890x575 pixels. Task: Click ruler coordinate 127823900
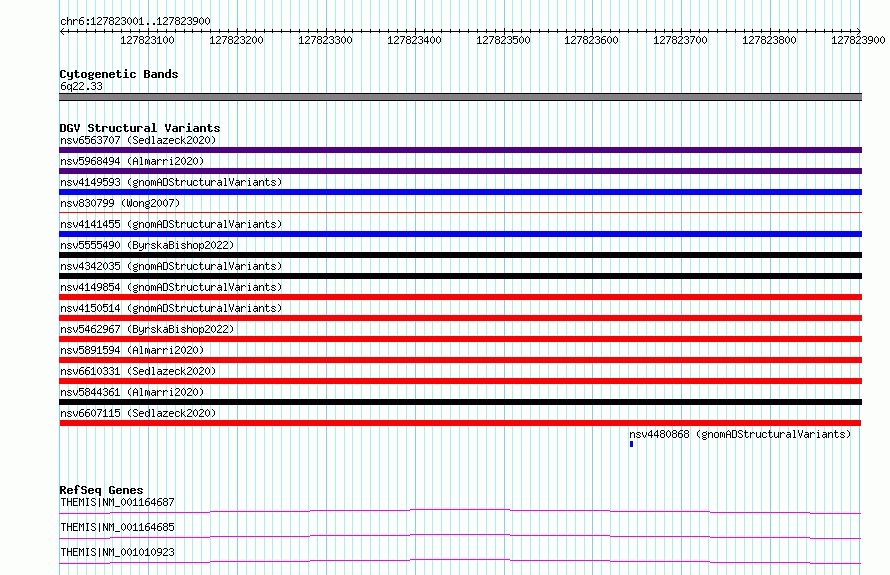[858, 40]
